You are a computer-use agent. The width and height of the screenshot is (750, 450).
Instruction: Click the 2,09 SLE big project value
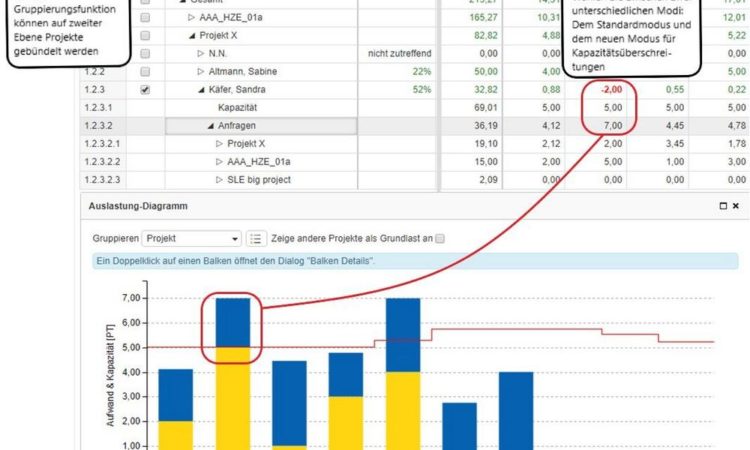[488, 180]
